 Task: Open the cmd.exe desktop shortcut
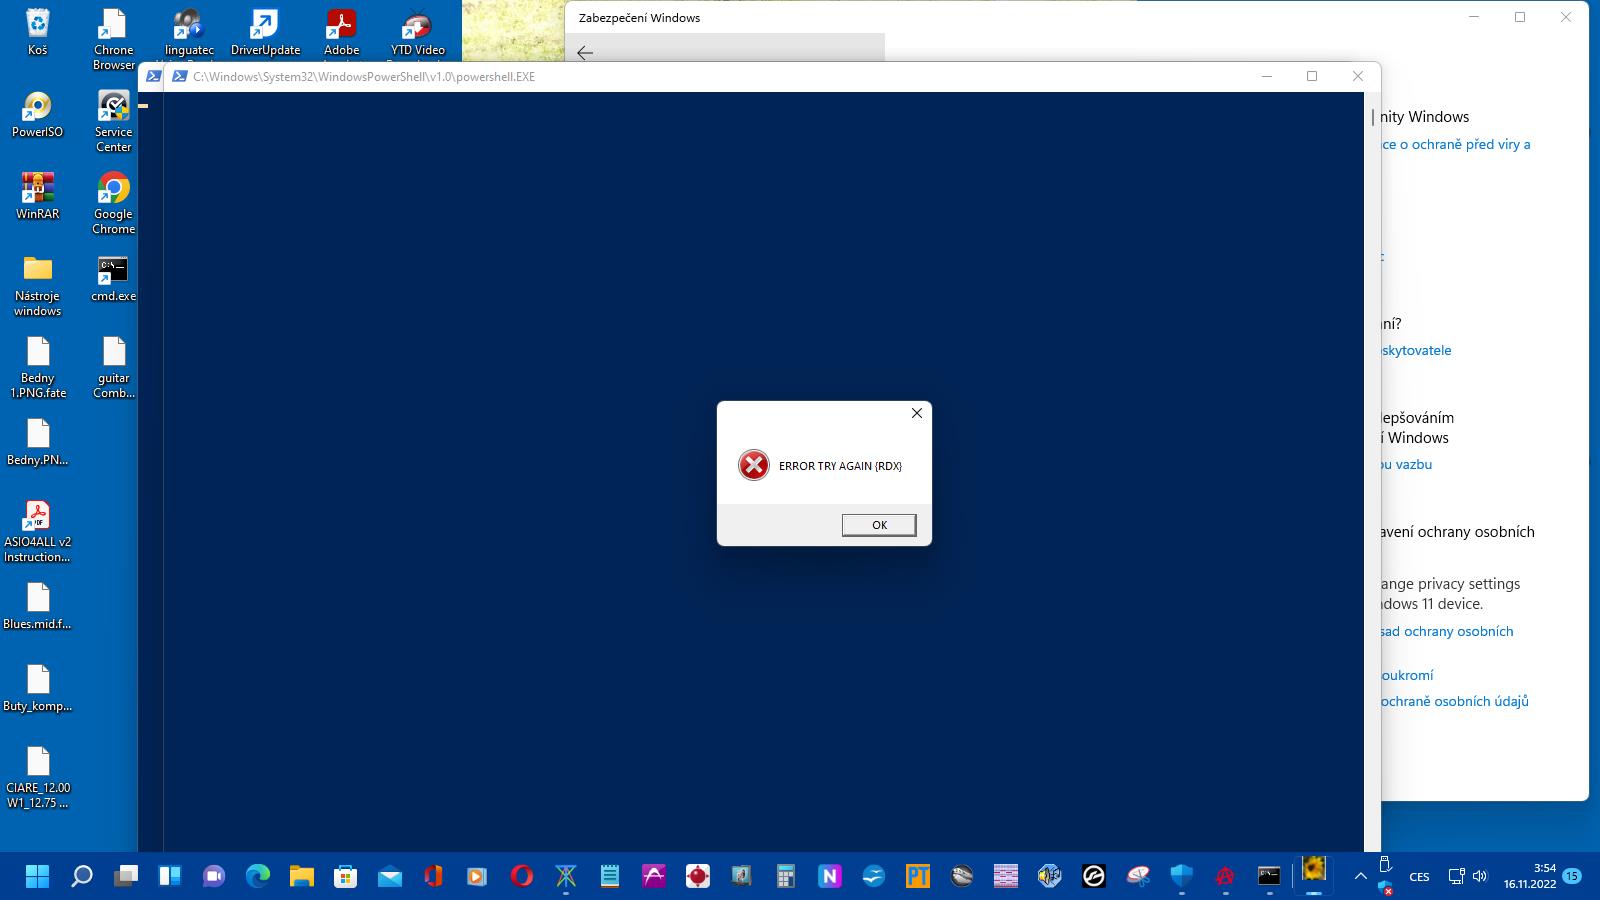[113, 277]
